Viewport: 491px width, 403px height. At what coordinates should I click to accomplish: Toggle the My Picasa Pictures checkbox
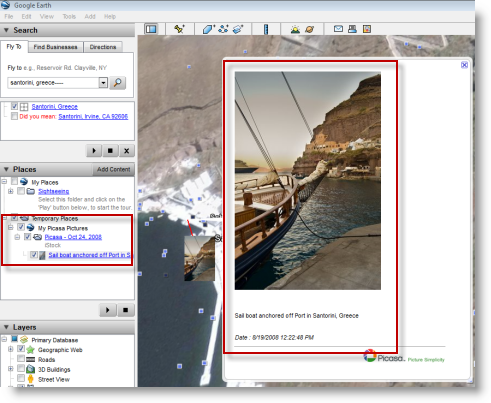(21, 227)
